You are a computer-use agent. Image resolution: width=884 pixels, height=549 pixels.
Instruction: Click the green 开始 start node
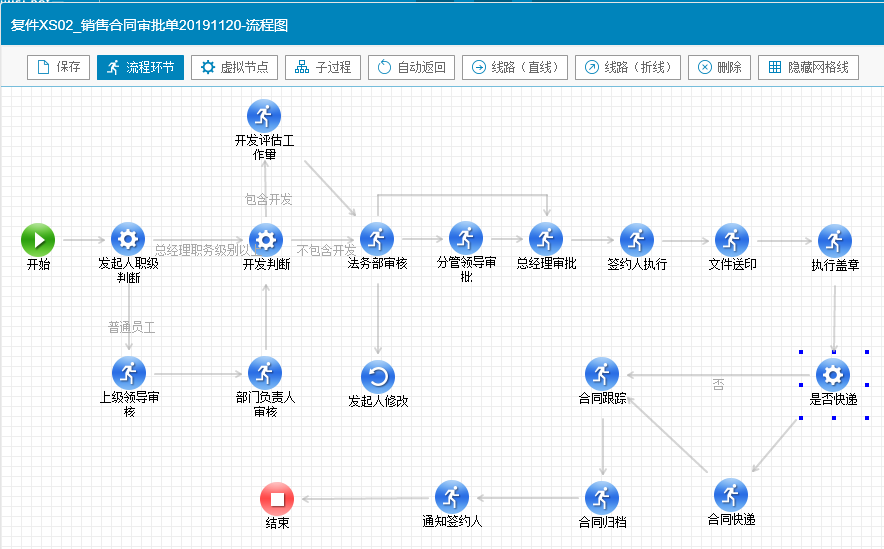click(38, 240)
